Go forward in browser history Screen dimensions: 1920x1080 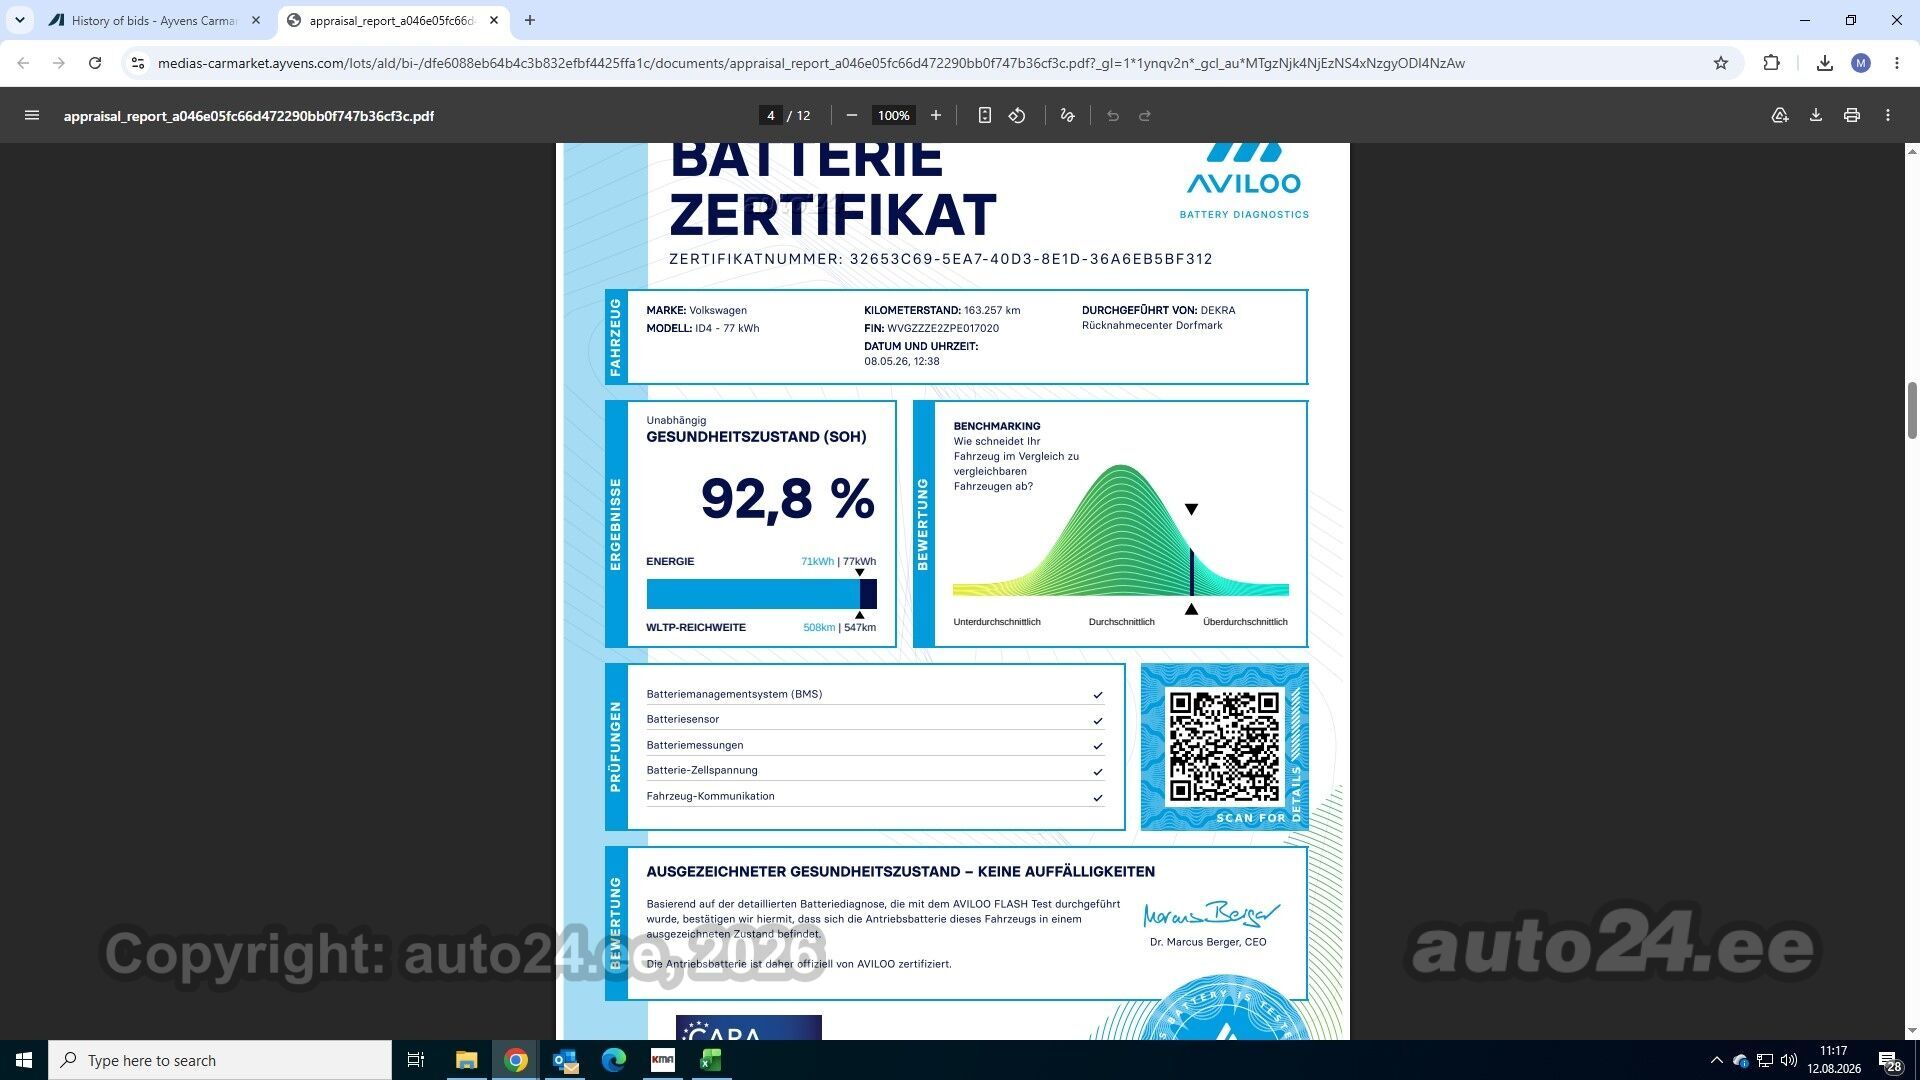click(59, 63)
